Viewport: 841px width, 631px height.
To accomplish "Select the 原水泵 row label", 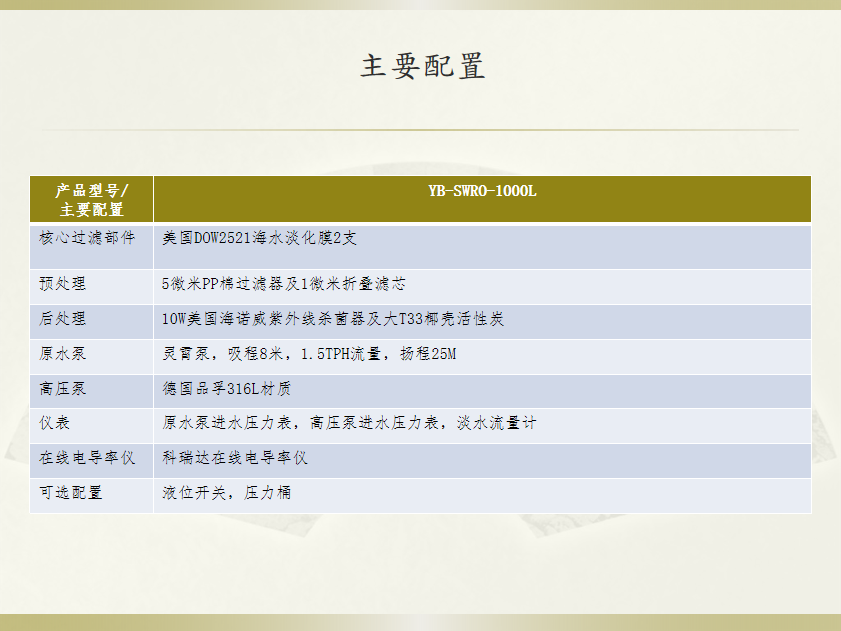I will tap(63, 354).
